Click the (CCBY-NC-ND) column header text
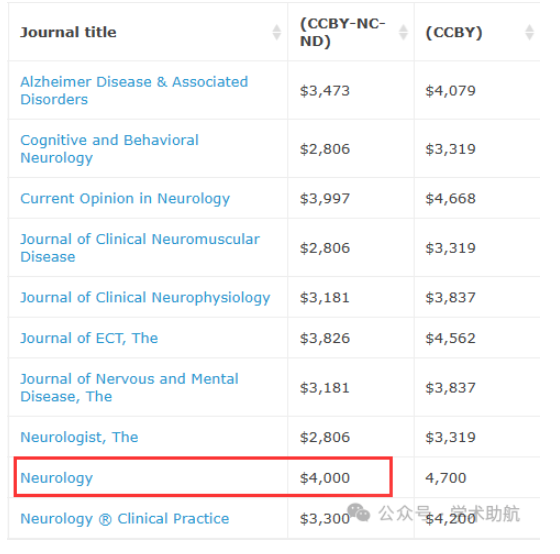 coord(342,32)
